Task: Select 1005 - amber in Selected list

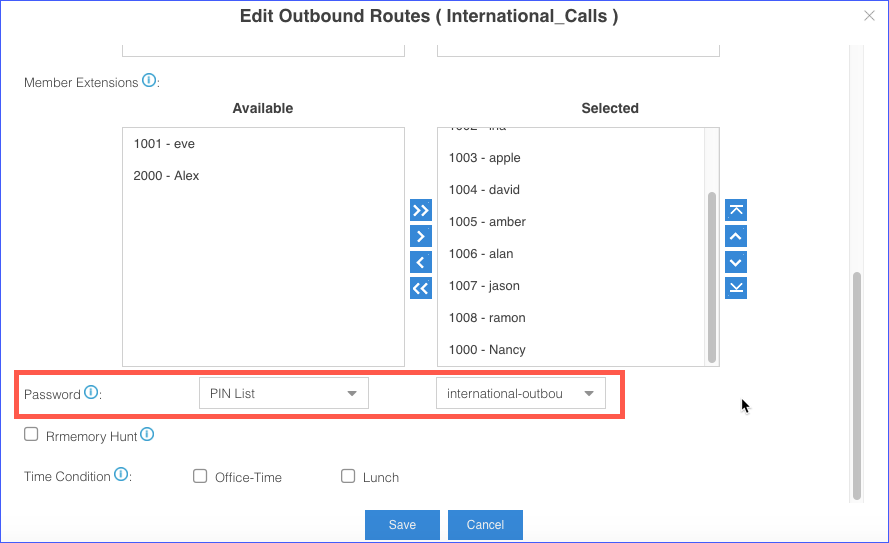Action: (x=487, y=222)
